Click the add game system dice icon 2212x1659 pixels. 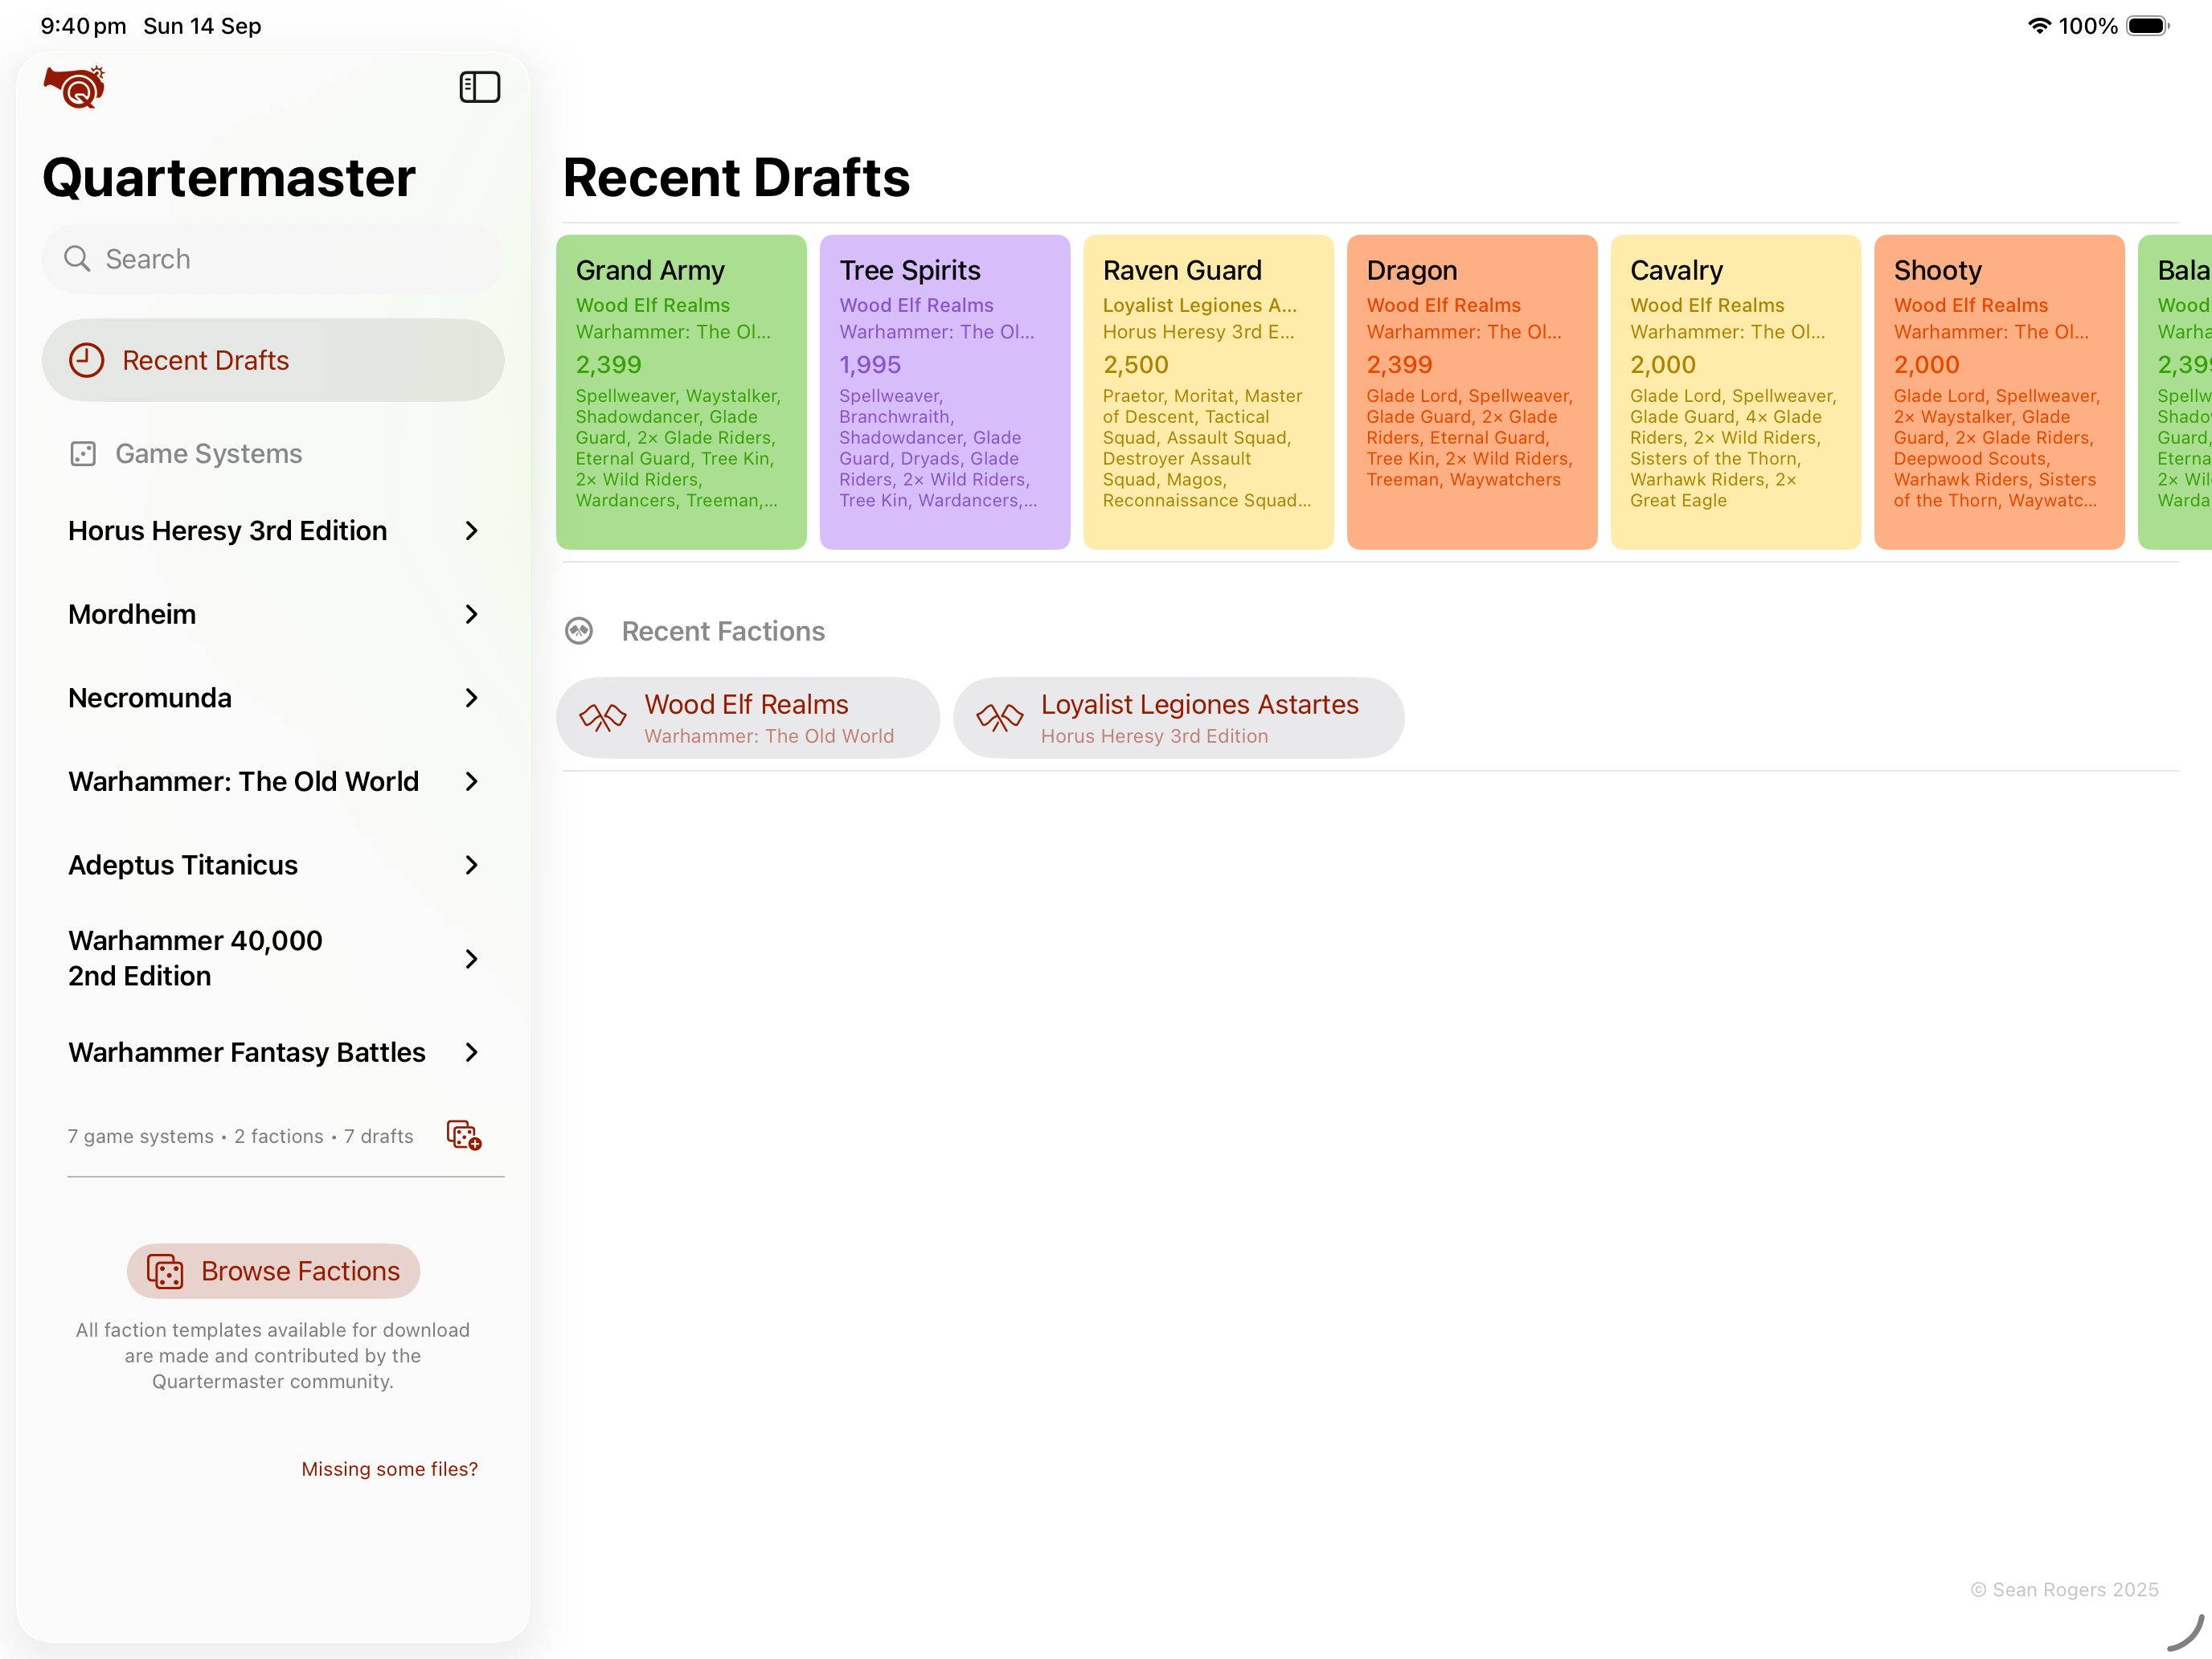tap(464, 1135)
